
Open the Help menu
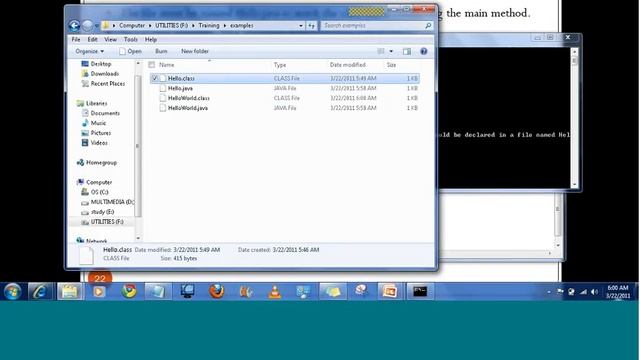[151, 40]
